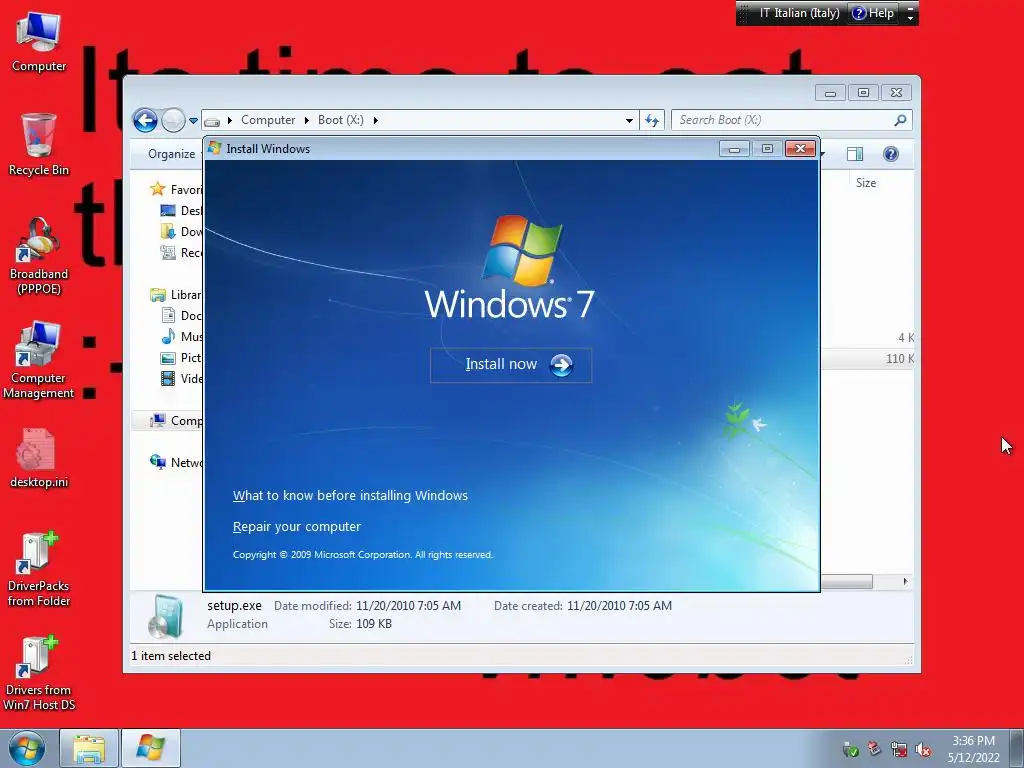Close the Install Windows dialog
This screenshot has width=1024, height=768.
click(800, 149)
